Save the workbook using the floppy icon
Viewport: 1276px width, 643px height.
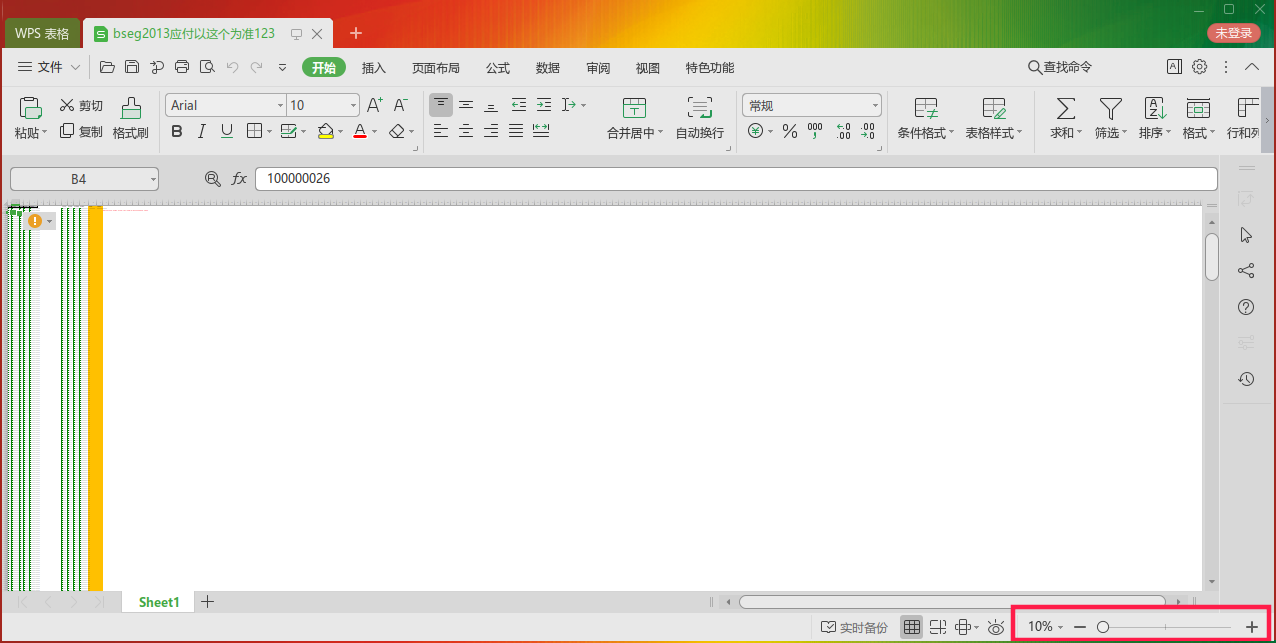tap(132, 67)
